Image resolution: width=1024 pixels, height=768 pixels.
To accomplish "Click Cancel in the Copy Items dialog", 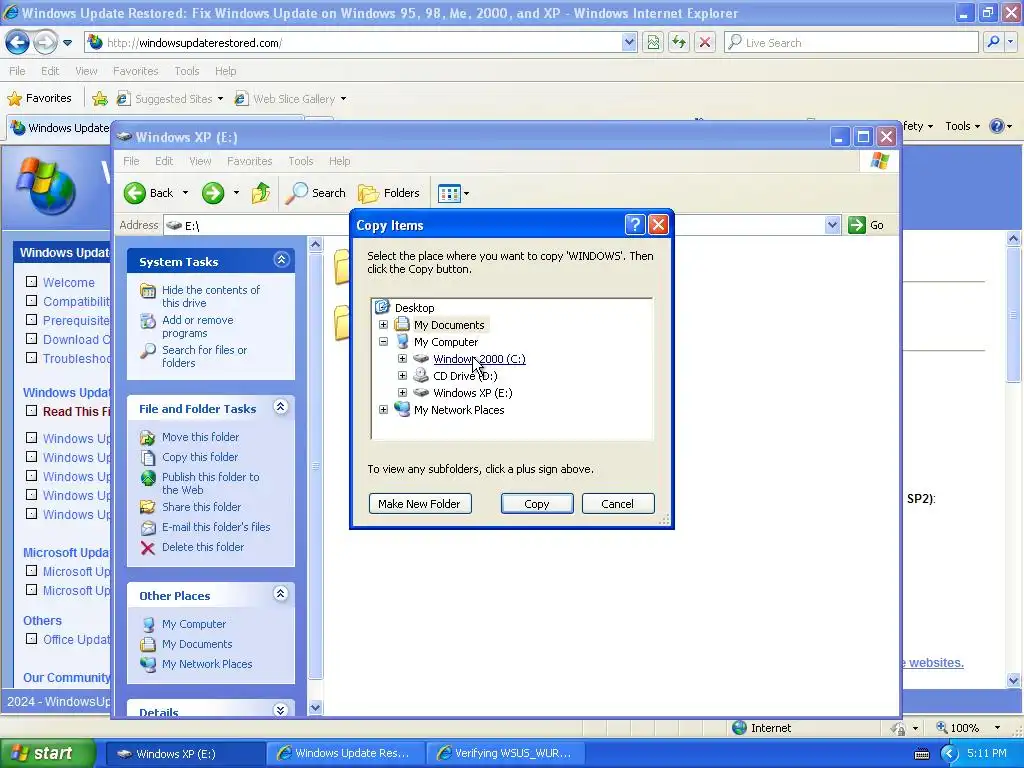I will 618,504.
